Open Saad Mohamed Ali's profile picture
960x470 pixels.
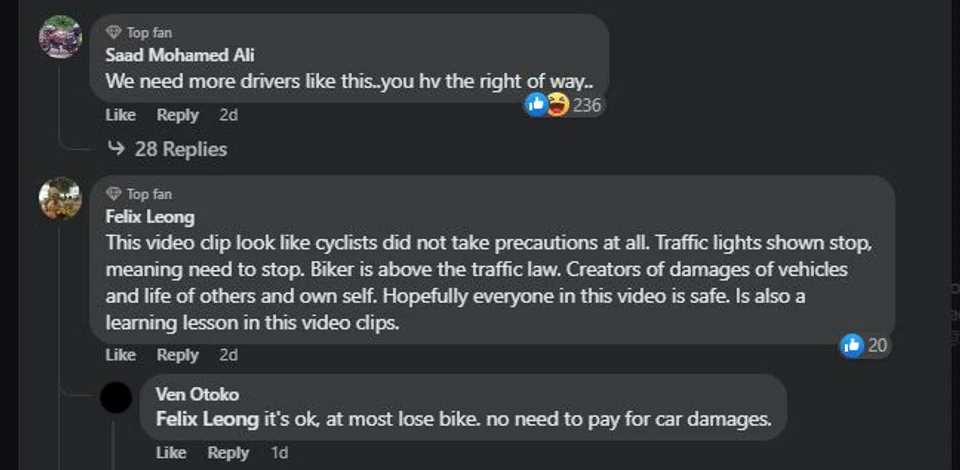tap(60, 37)
